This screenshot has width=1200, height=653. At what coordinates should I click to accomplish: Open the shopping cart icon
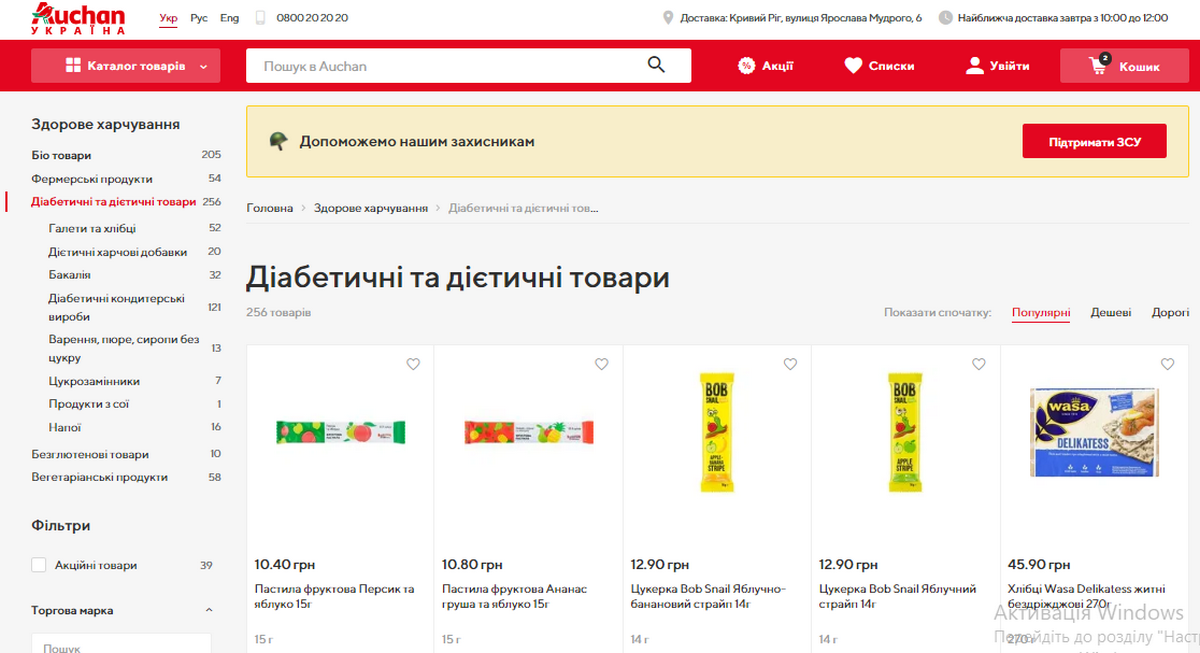(x=1098, y=66)
